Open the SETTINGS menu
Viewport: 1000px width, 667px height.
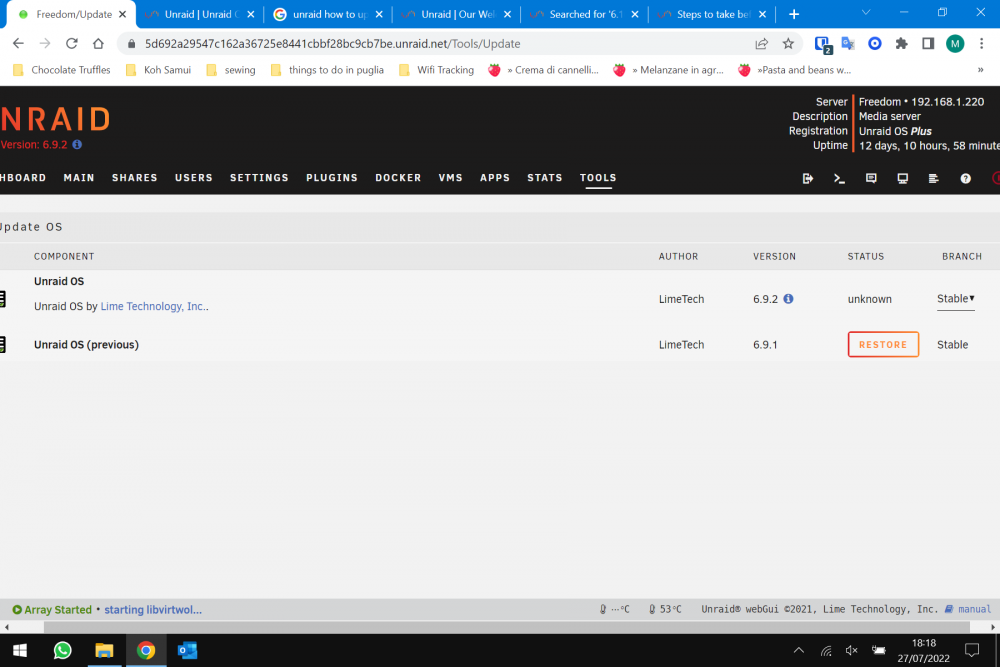point(259,178)
